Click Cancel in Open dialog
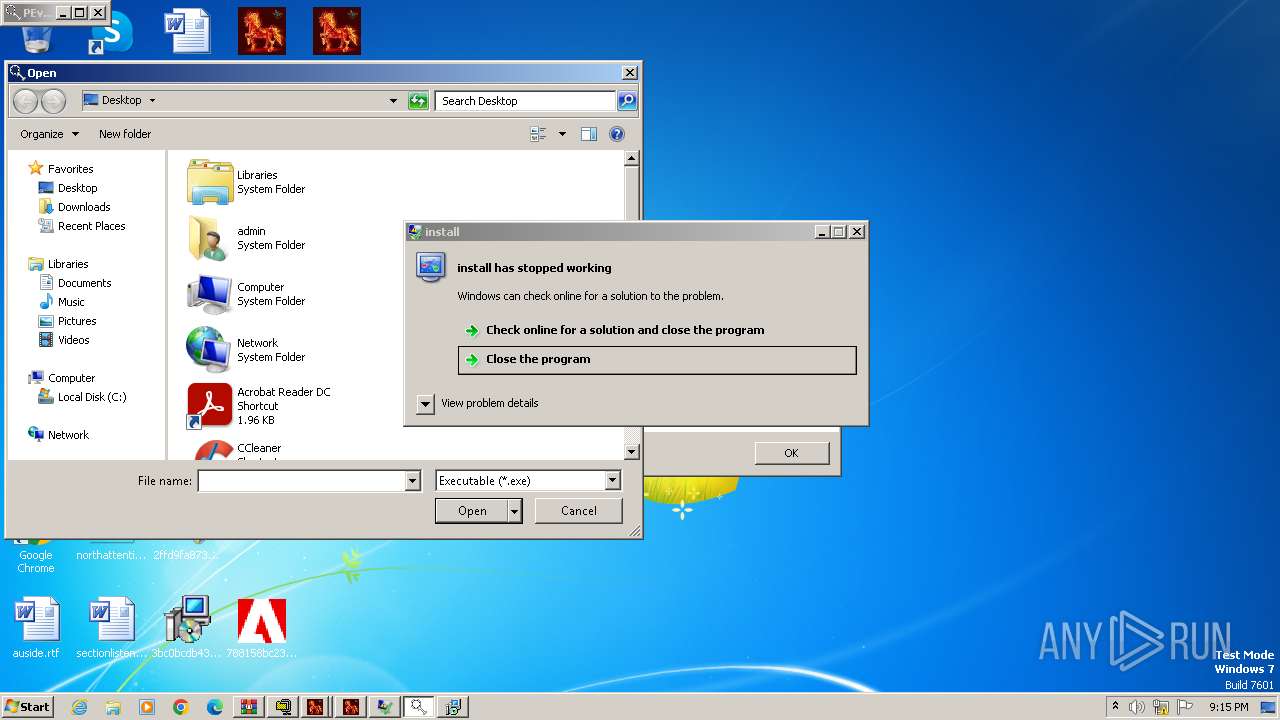The image size is (1280, 720). point(578,511)
